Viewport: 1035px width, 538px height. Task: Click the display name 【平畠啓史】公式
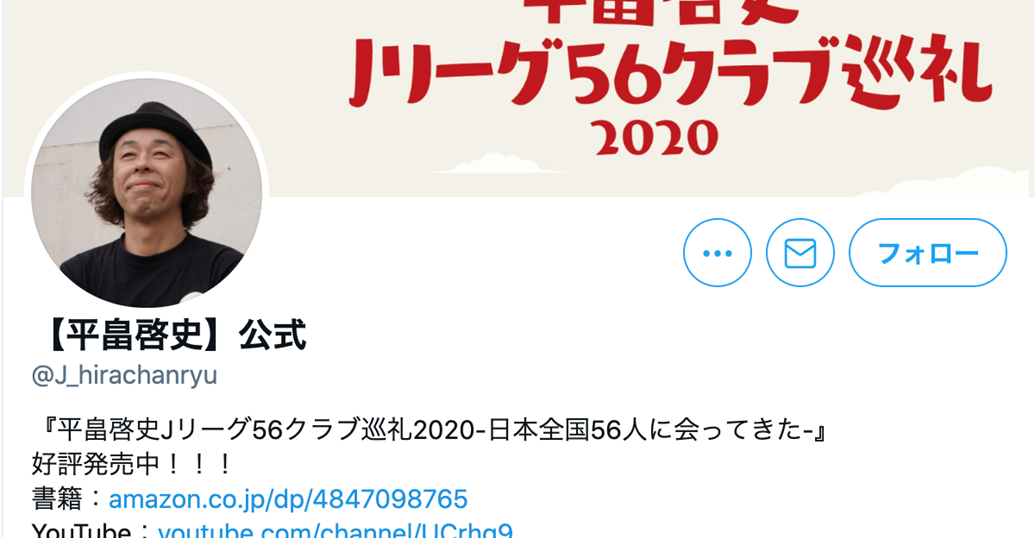tap(169, 335)
